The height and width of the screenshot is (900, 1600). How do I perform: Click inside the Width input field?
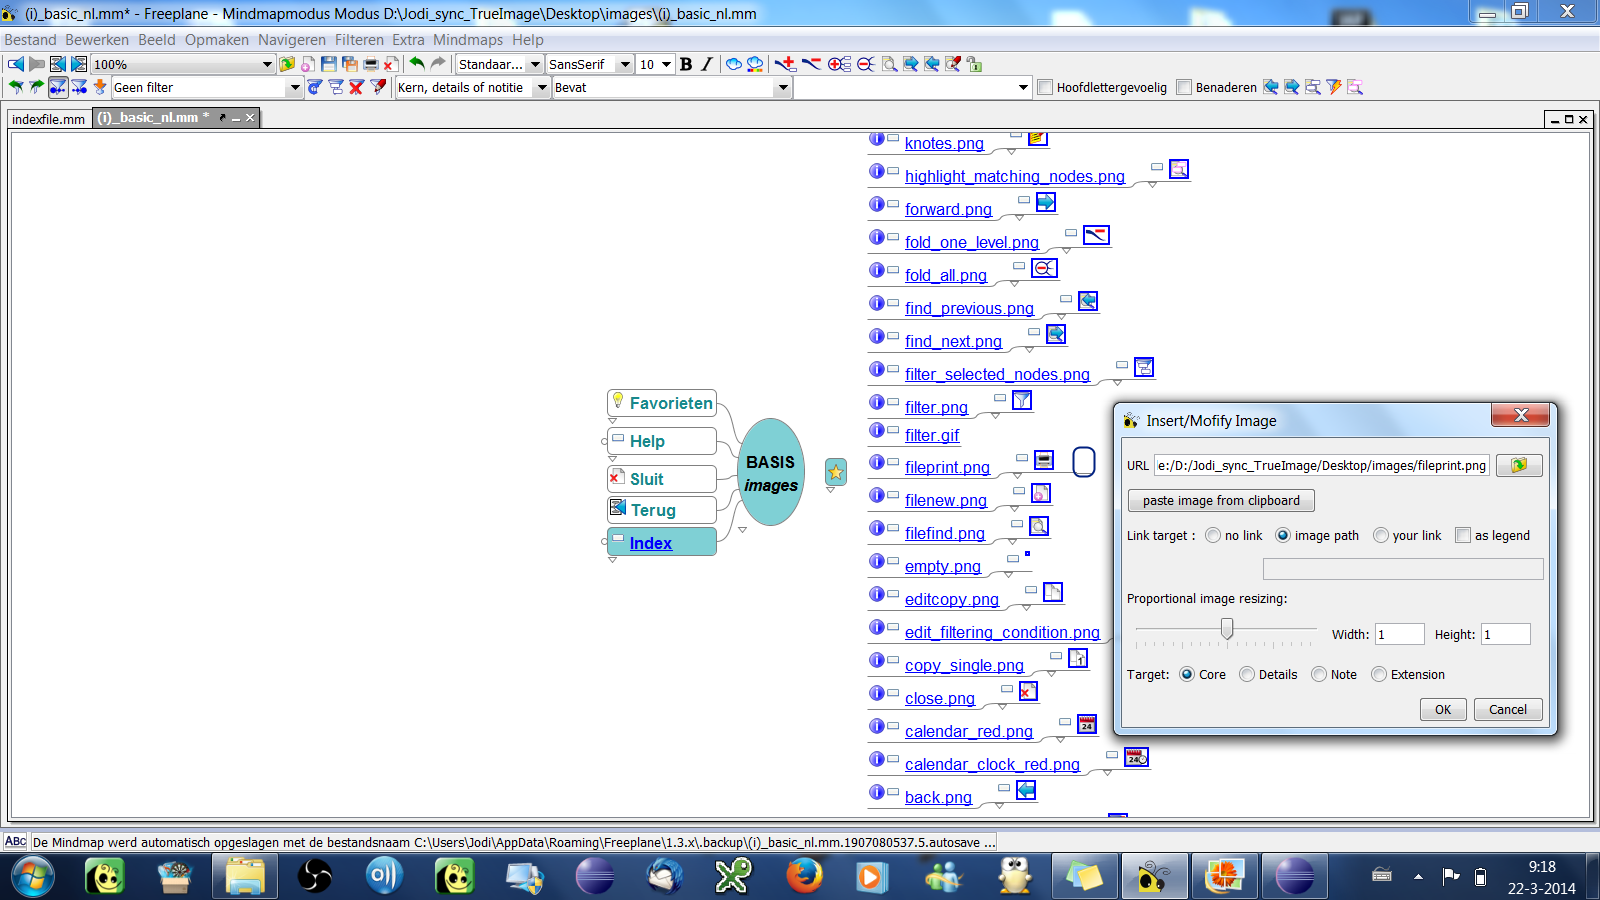1400,633
